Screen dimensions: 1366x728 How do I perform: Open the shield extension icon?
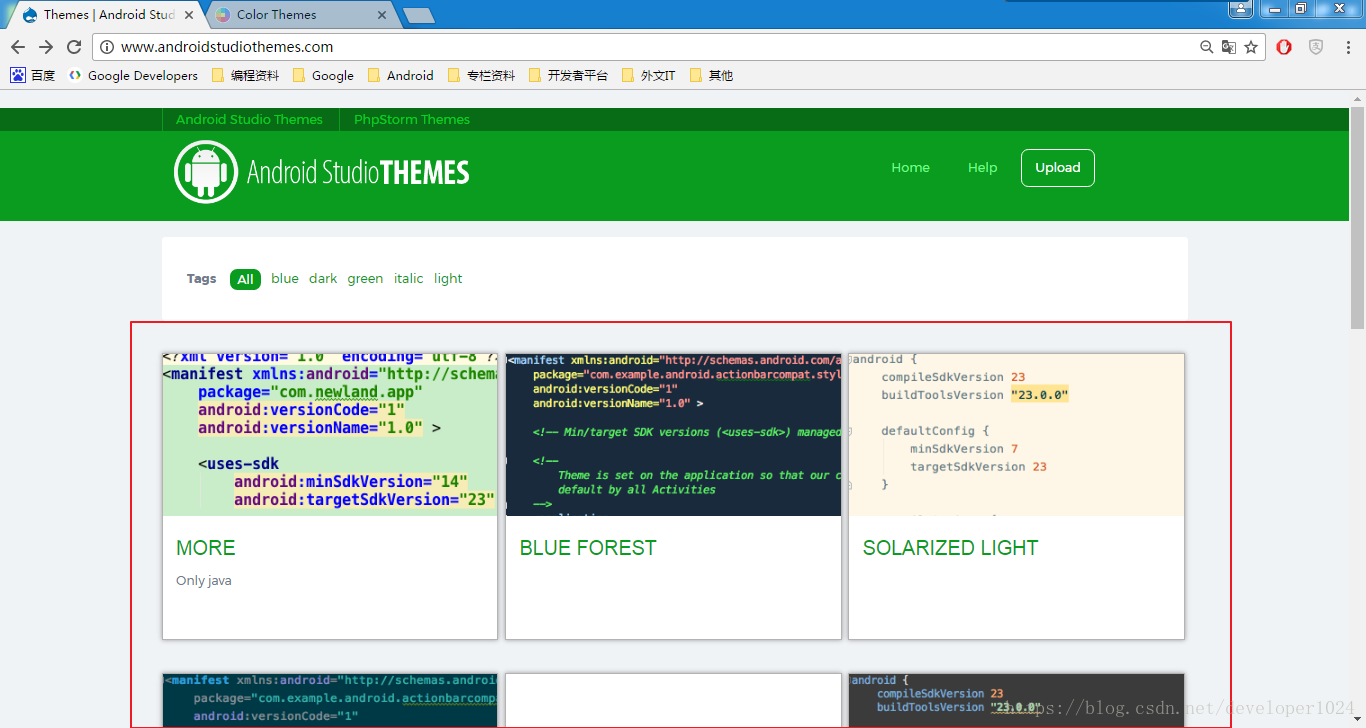[x=1316, y=47]
